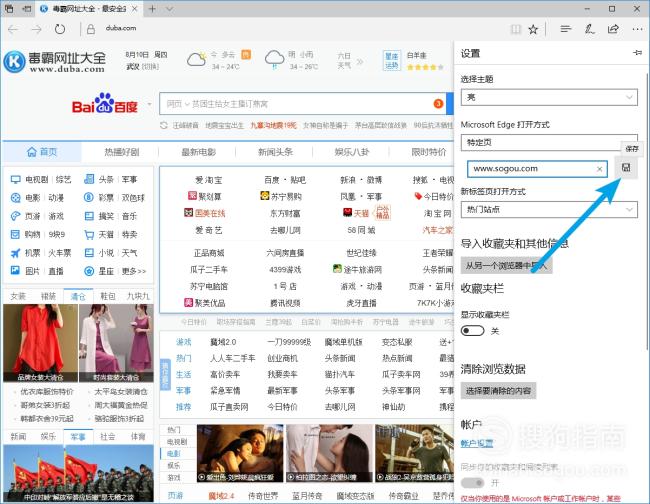The height and width of the screenshot is (504, 650).
Task: Open the reading view book icon
Action: 516,29
